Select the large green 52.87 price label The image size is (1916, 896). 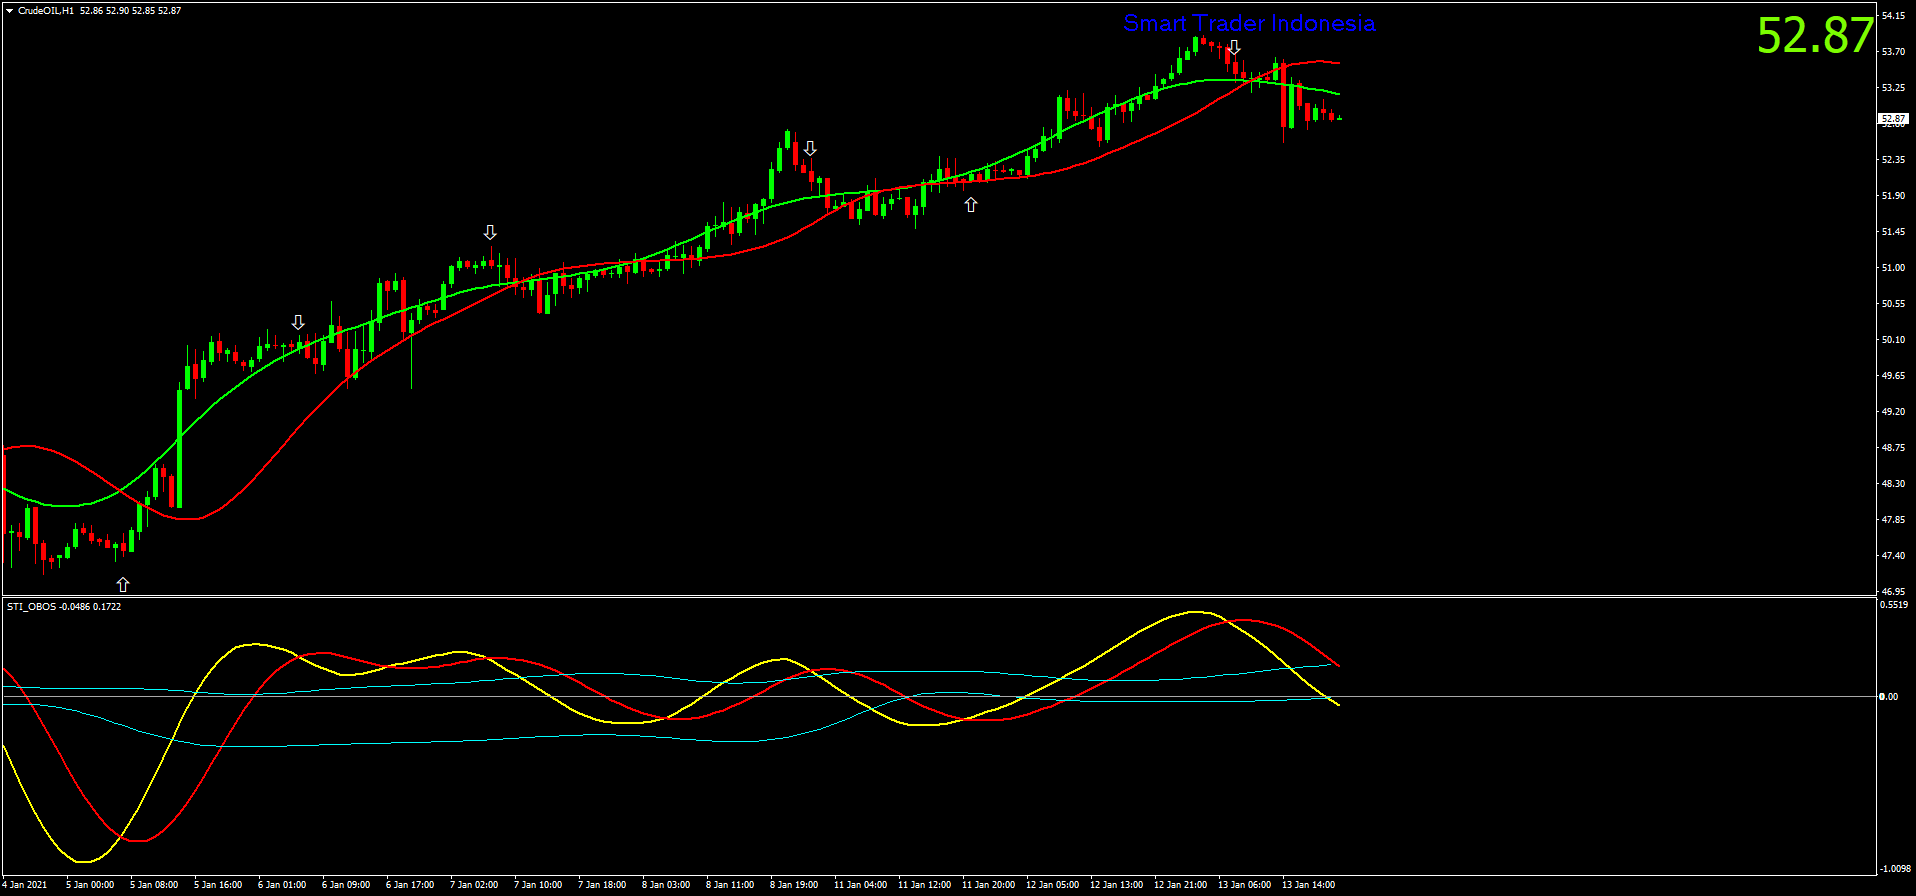[x=1815, y=35]
